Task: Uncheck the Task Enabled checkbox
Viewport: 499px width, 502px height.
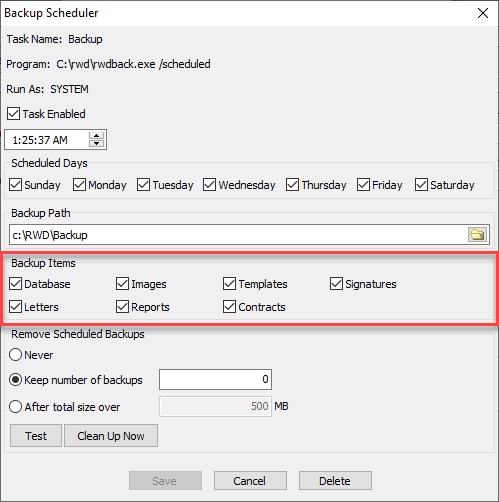Action: pos(13,114)
